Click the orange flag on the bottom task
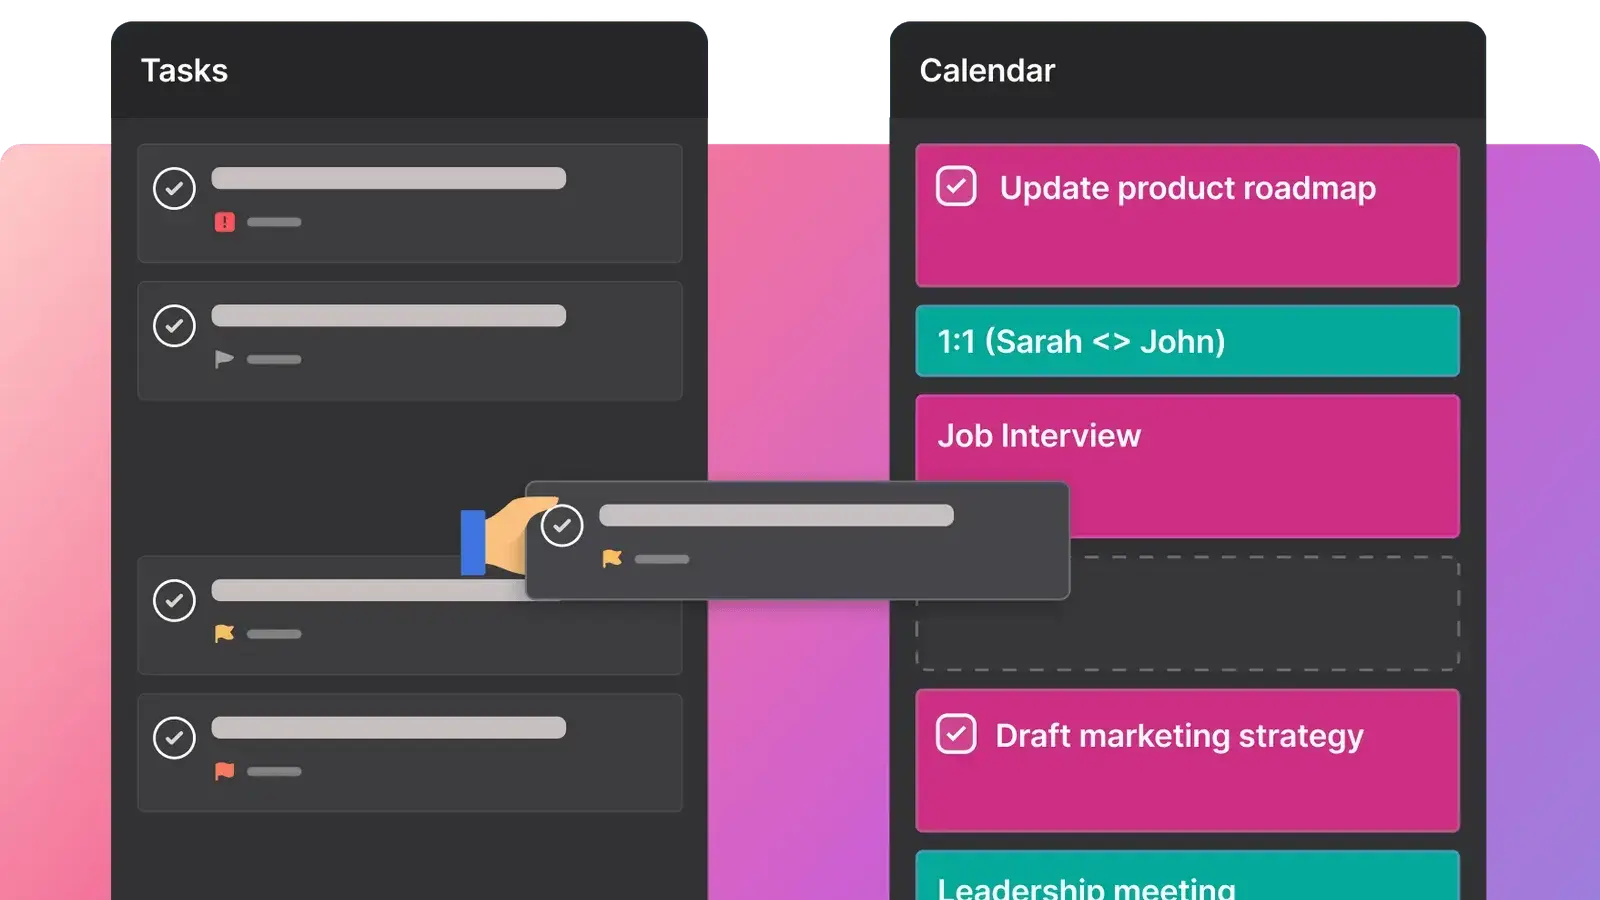 click(224, 771)
